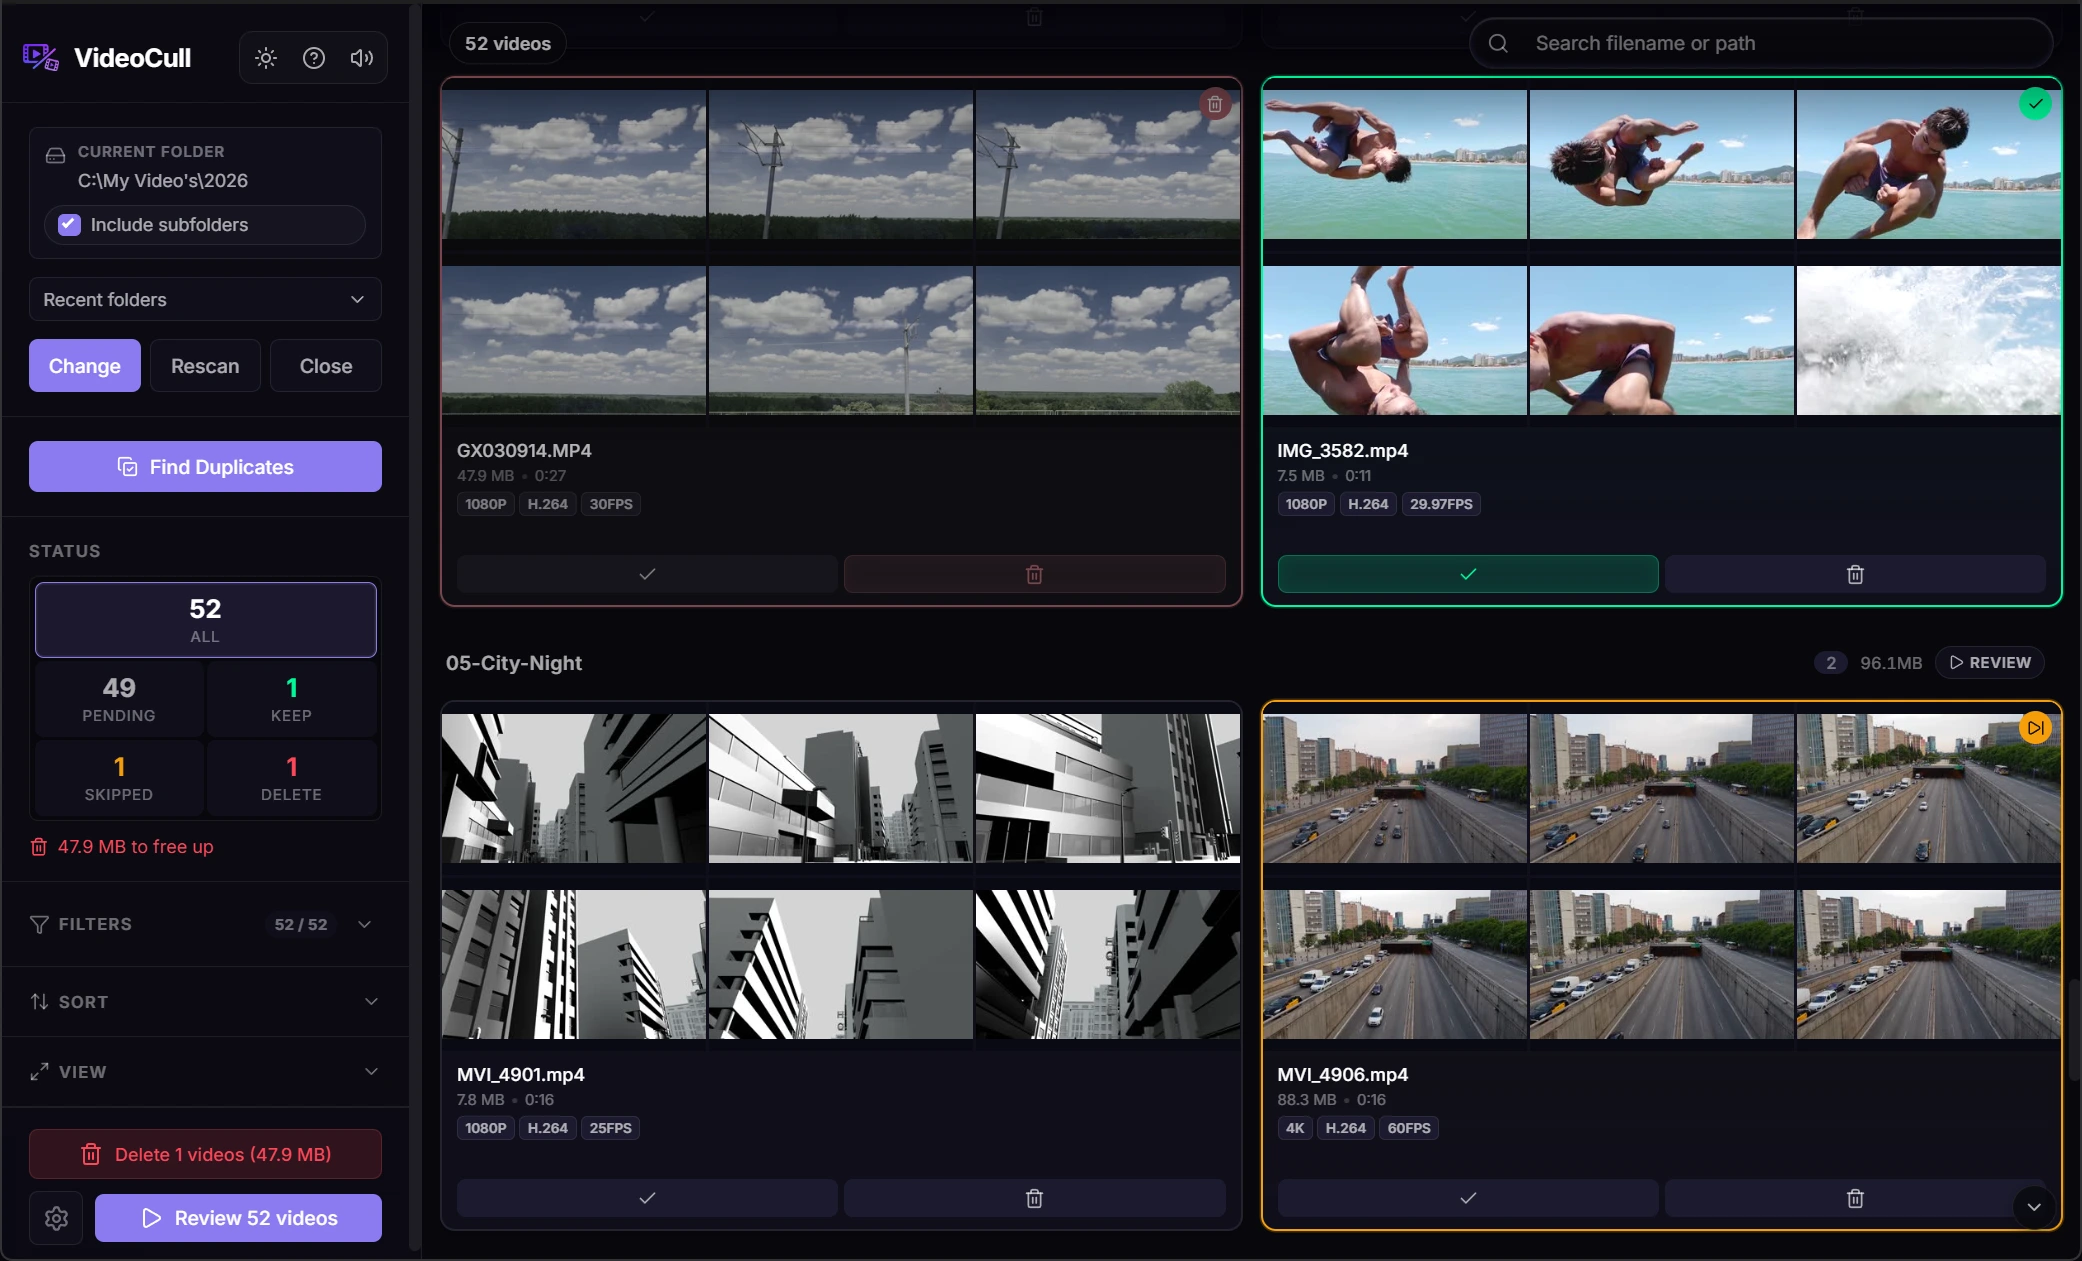This screenshot has width=2082, height=1261.
Task: Mark MVI_4906.mp4 as keep
Action: click(1467, 1198)
